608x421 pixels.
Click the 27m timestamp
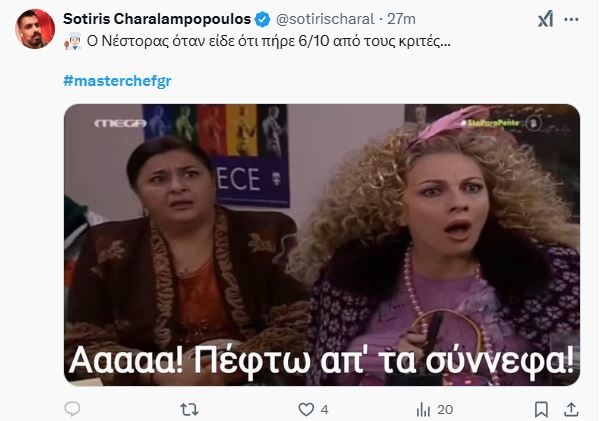tap(401, 19)
